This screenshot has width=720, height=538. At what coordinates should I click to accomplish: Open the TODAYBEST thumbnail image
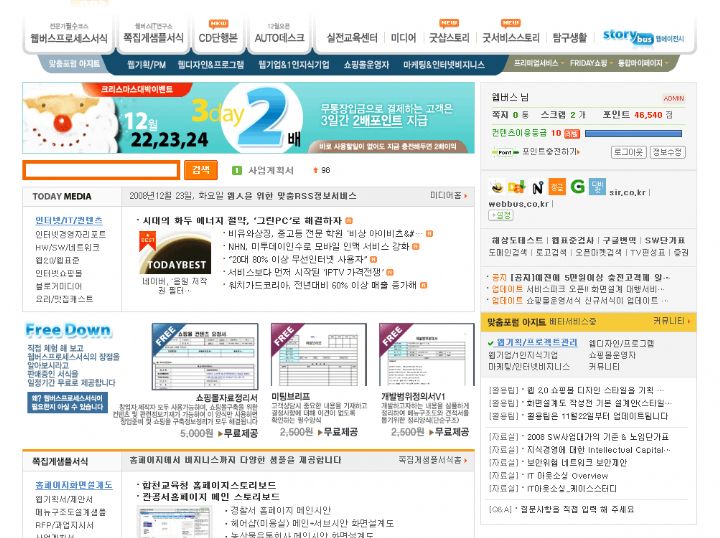pos(175,253)
